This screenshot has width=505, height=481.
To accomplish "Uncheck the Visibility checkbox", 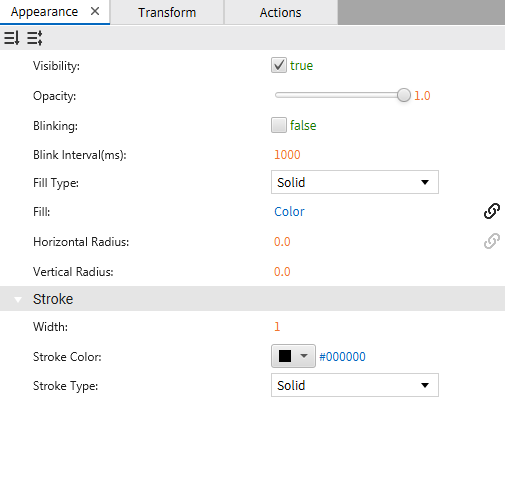I will click(x=279, y=65).
